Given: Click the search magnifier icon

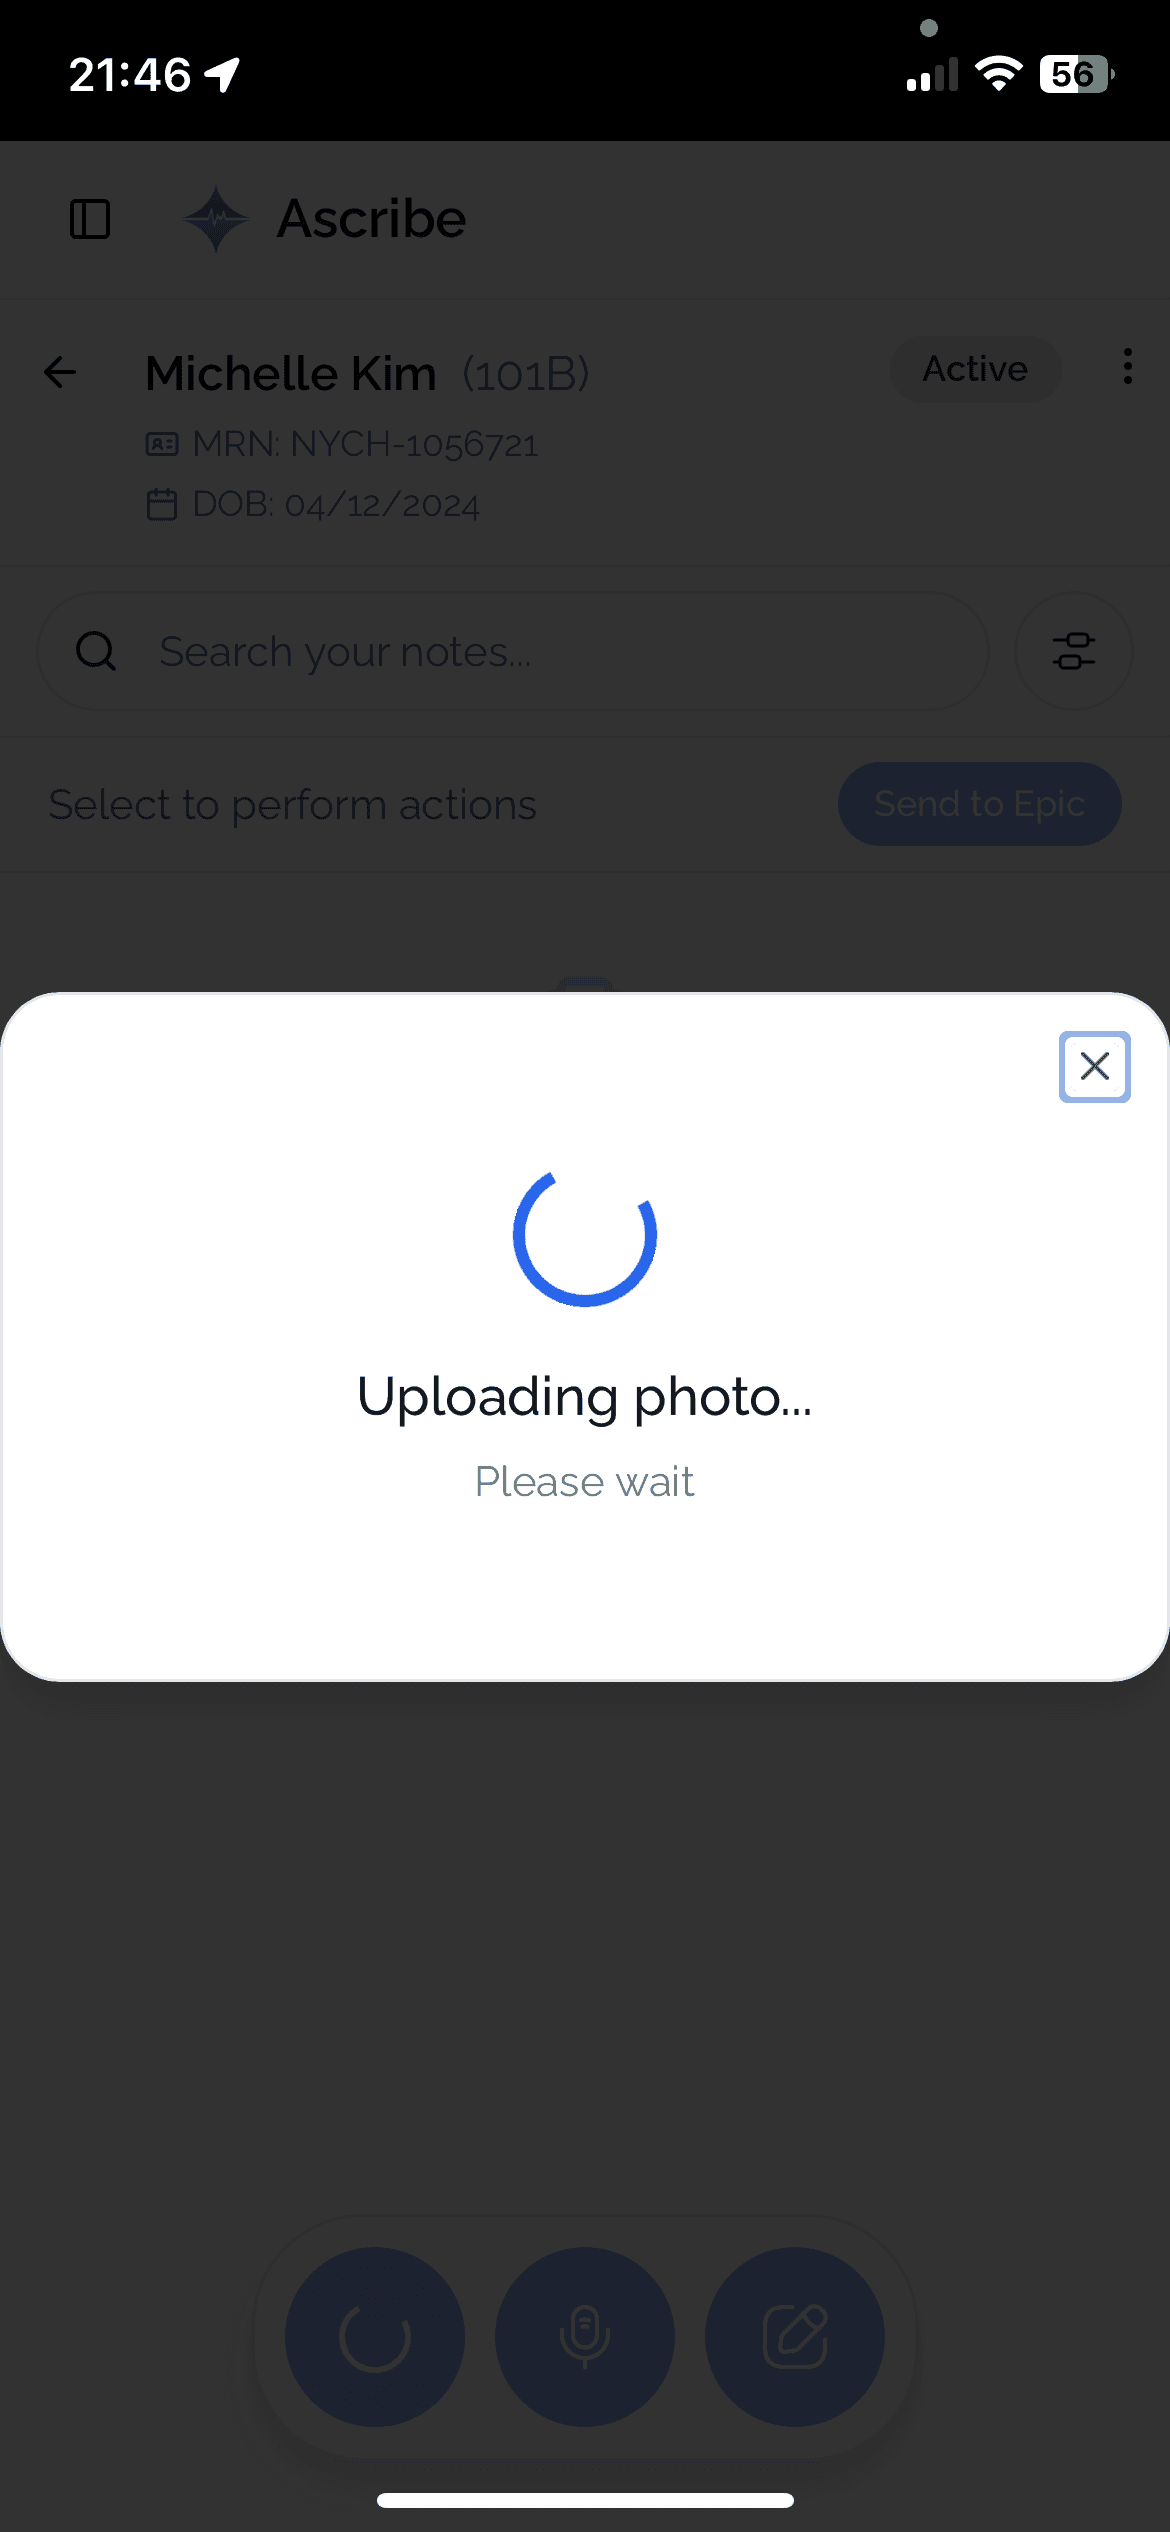Looking at the screenshot, I should click(x=96, y=651).
